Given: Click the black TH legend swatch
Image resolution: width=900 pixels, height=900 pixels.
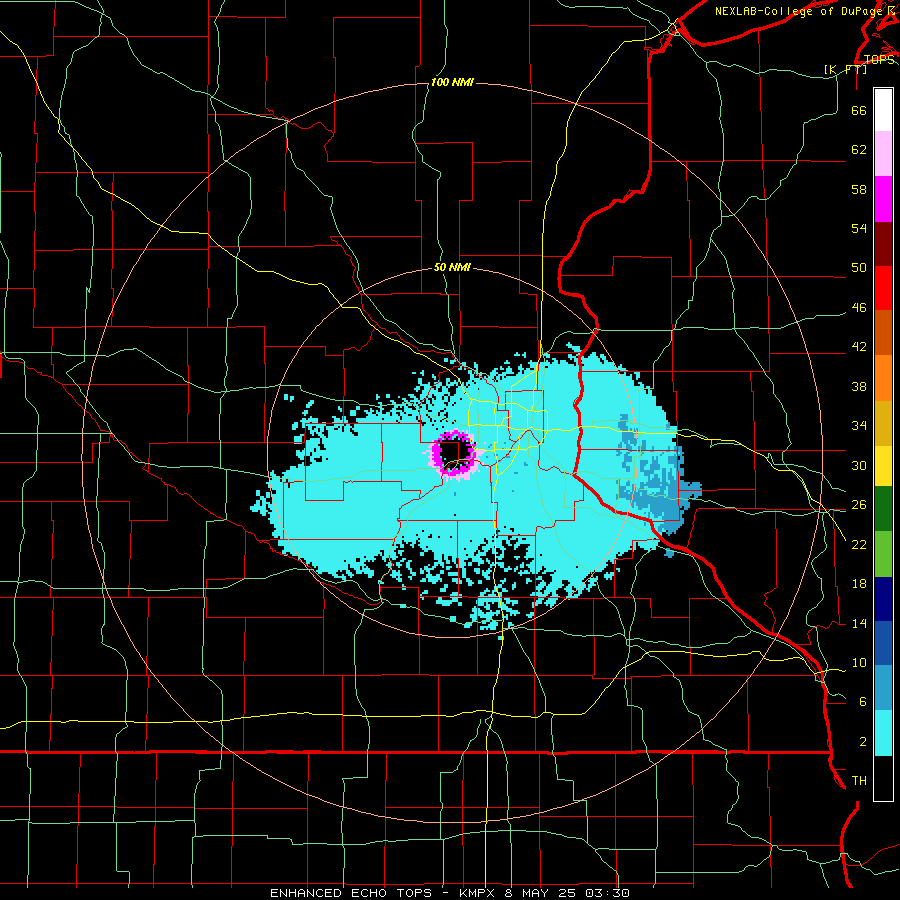Looking at the screenshot, I should click(x=883, y=778).
